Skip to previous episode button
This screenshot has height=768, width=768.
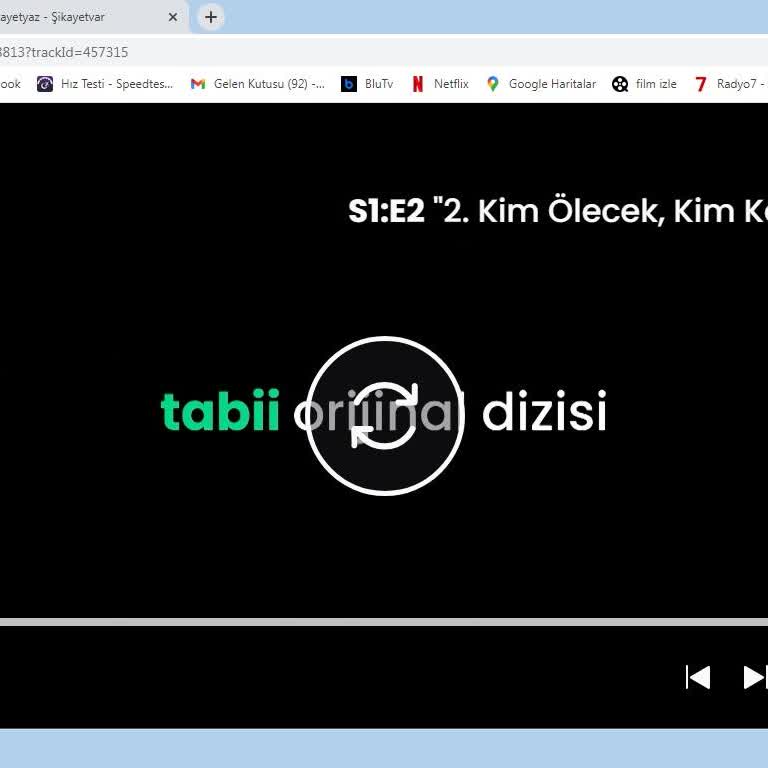698,677
